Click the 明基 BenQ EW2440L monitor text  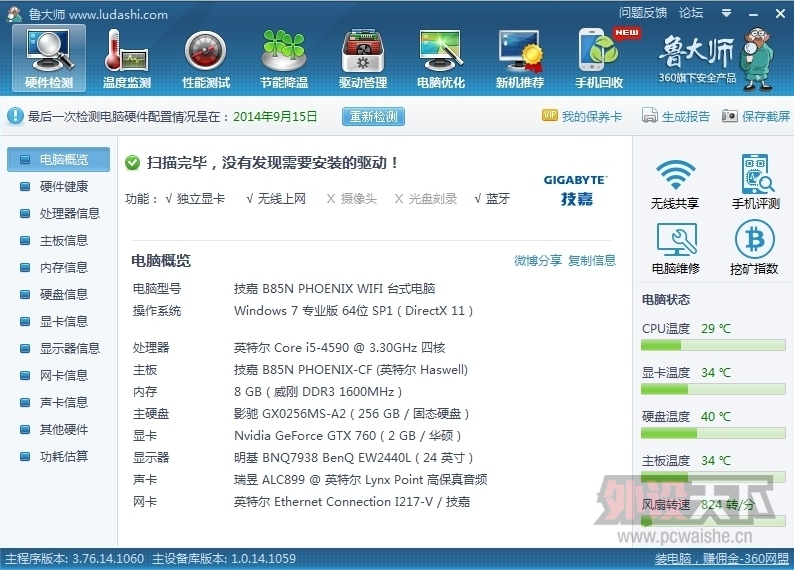click(353, 458)
